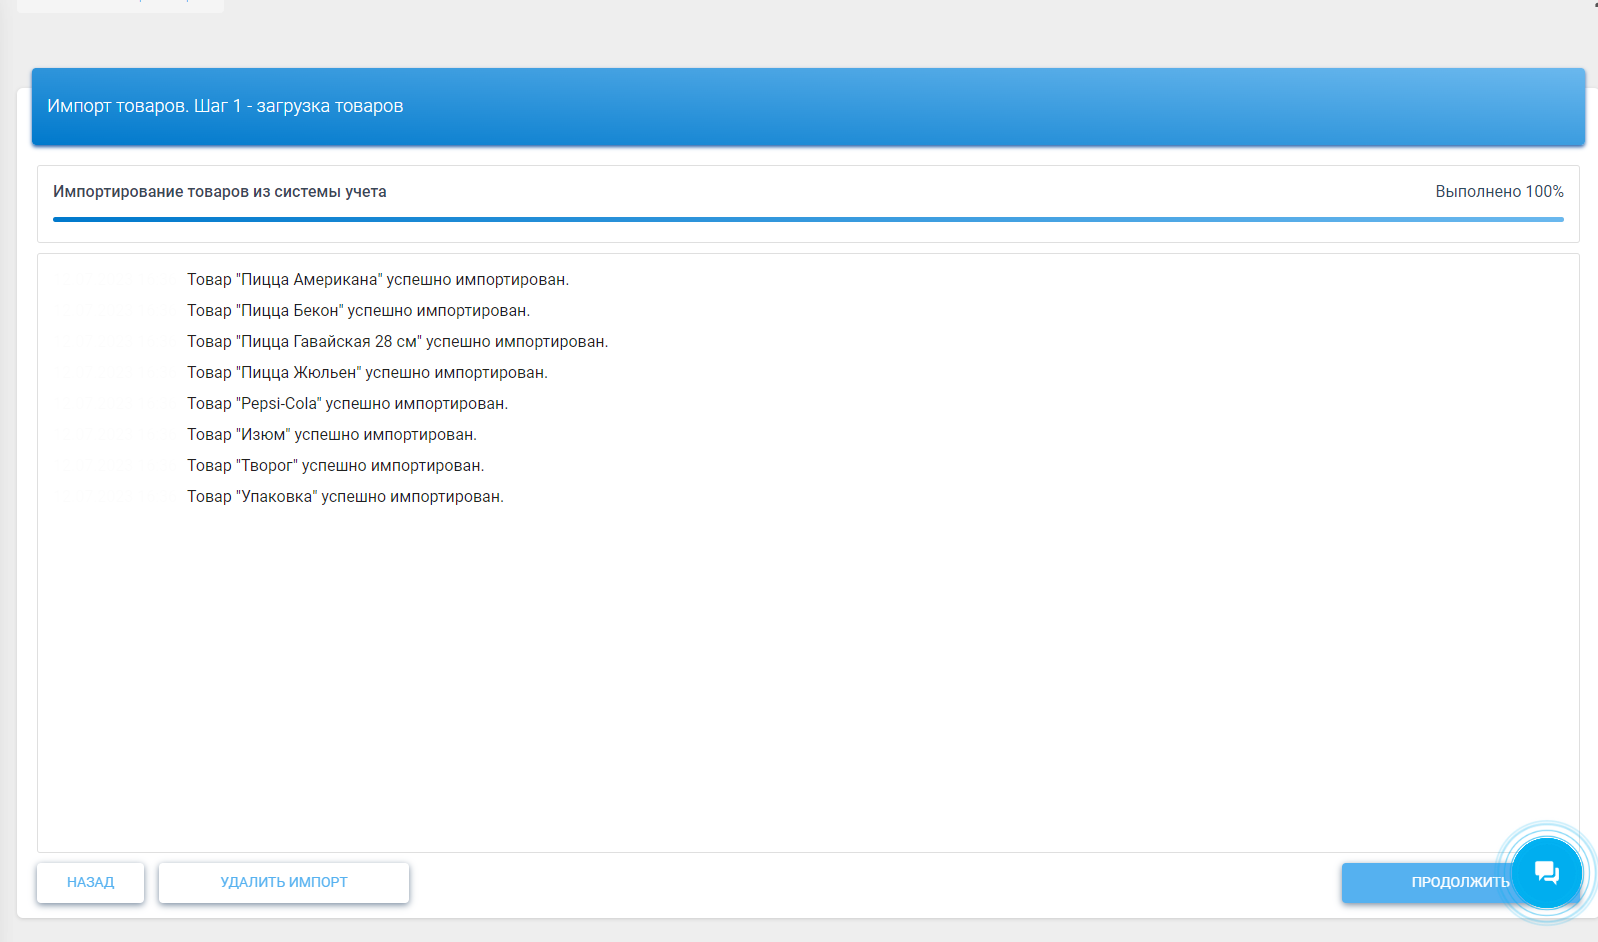Open the live chat support widget
This screenshot has height=942, width=1598.
(1546, 873)
